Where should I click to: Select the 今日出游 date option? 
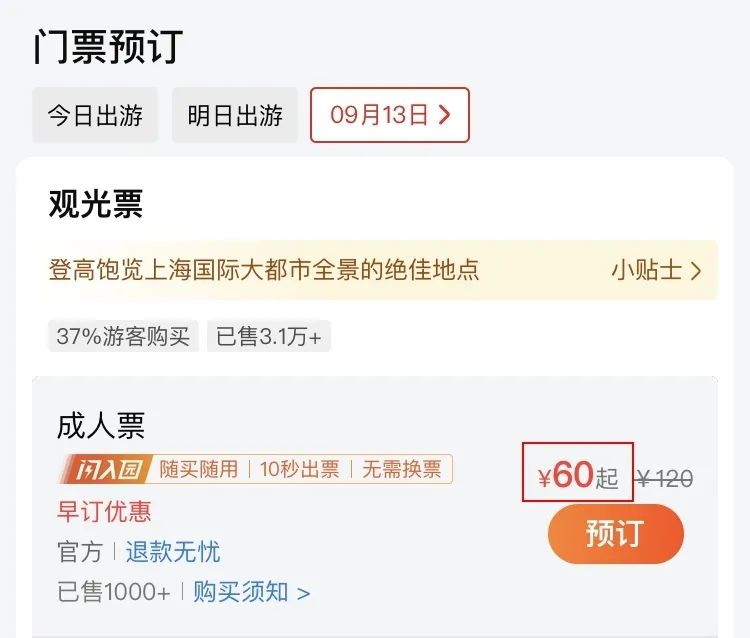point(95,115)
